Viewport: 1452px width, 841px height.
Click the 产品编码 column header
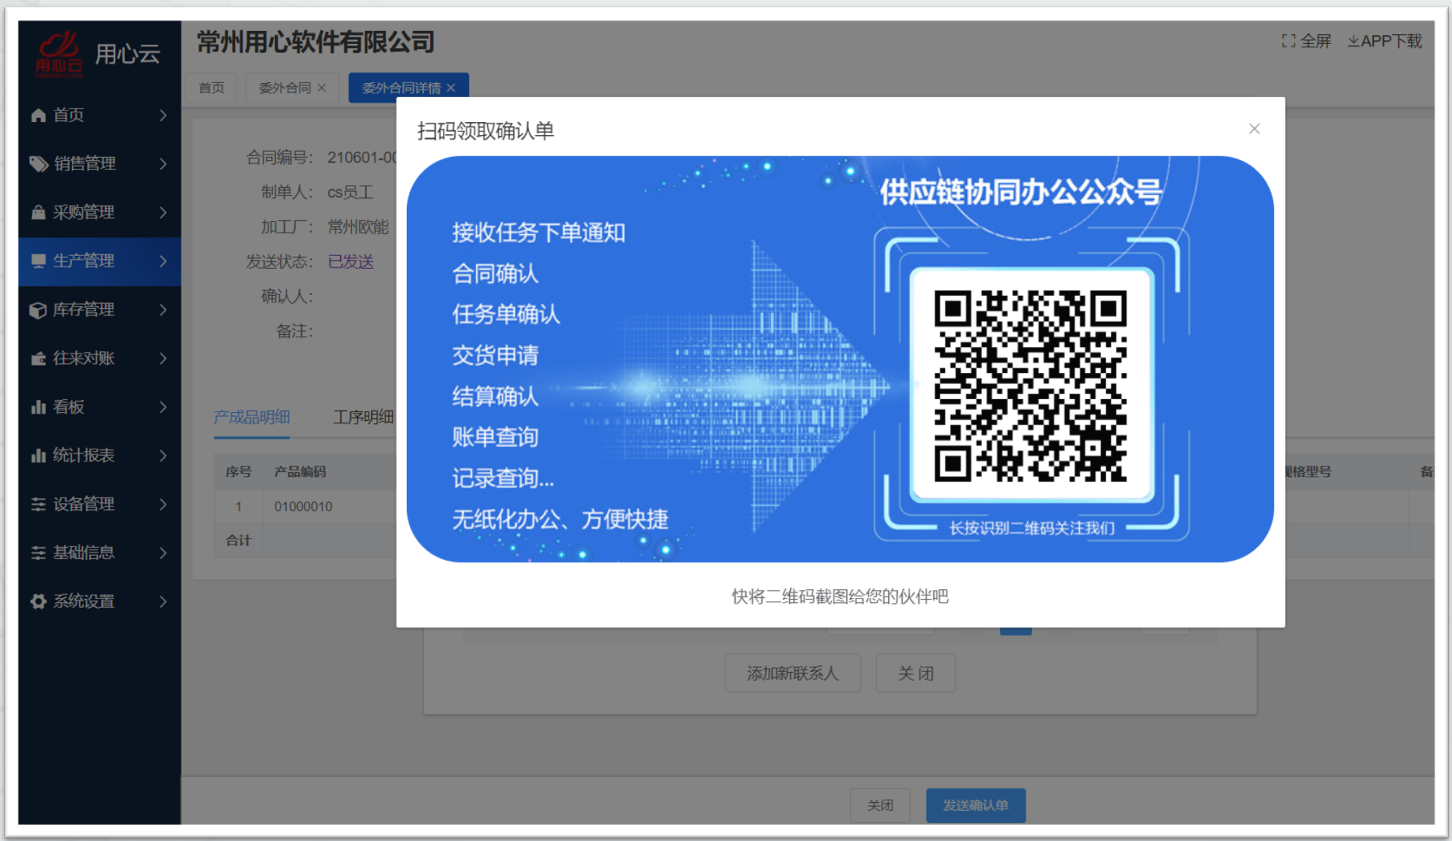coord(300,472)
